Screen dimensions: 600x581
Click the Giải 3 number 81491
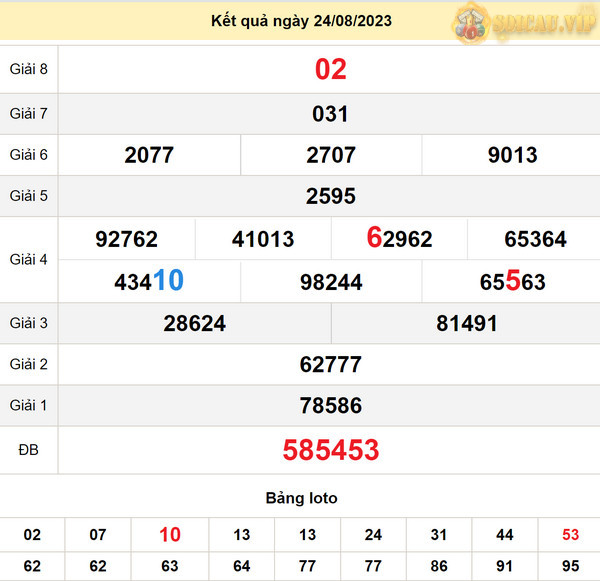coord(466,324)
